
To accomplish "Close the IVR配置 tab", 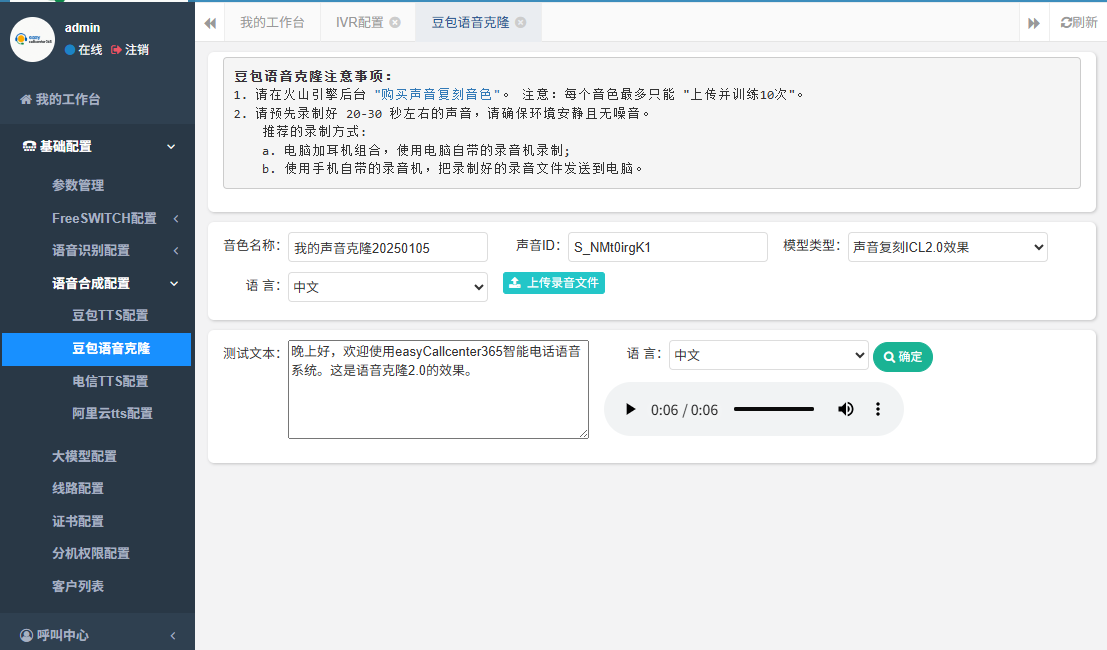I will pyautogui.click(x=395, y=23).
